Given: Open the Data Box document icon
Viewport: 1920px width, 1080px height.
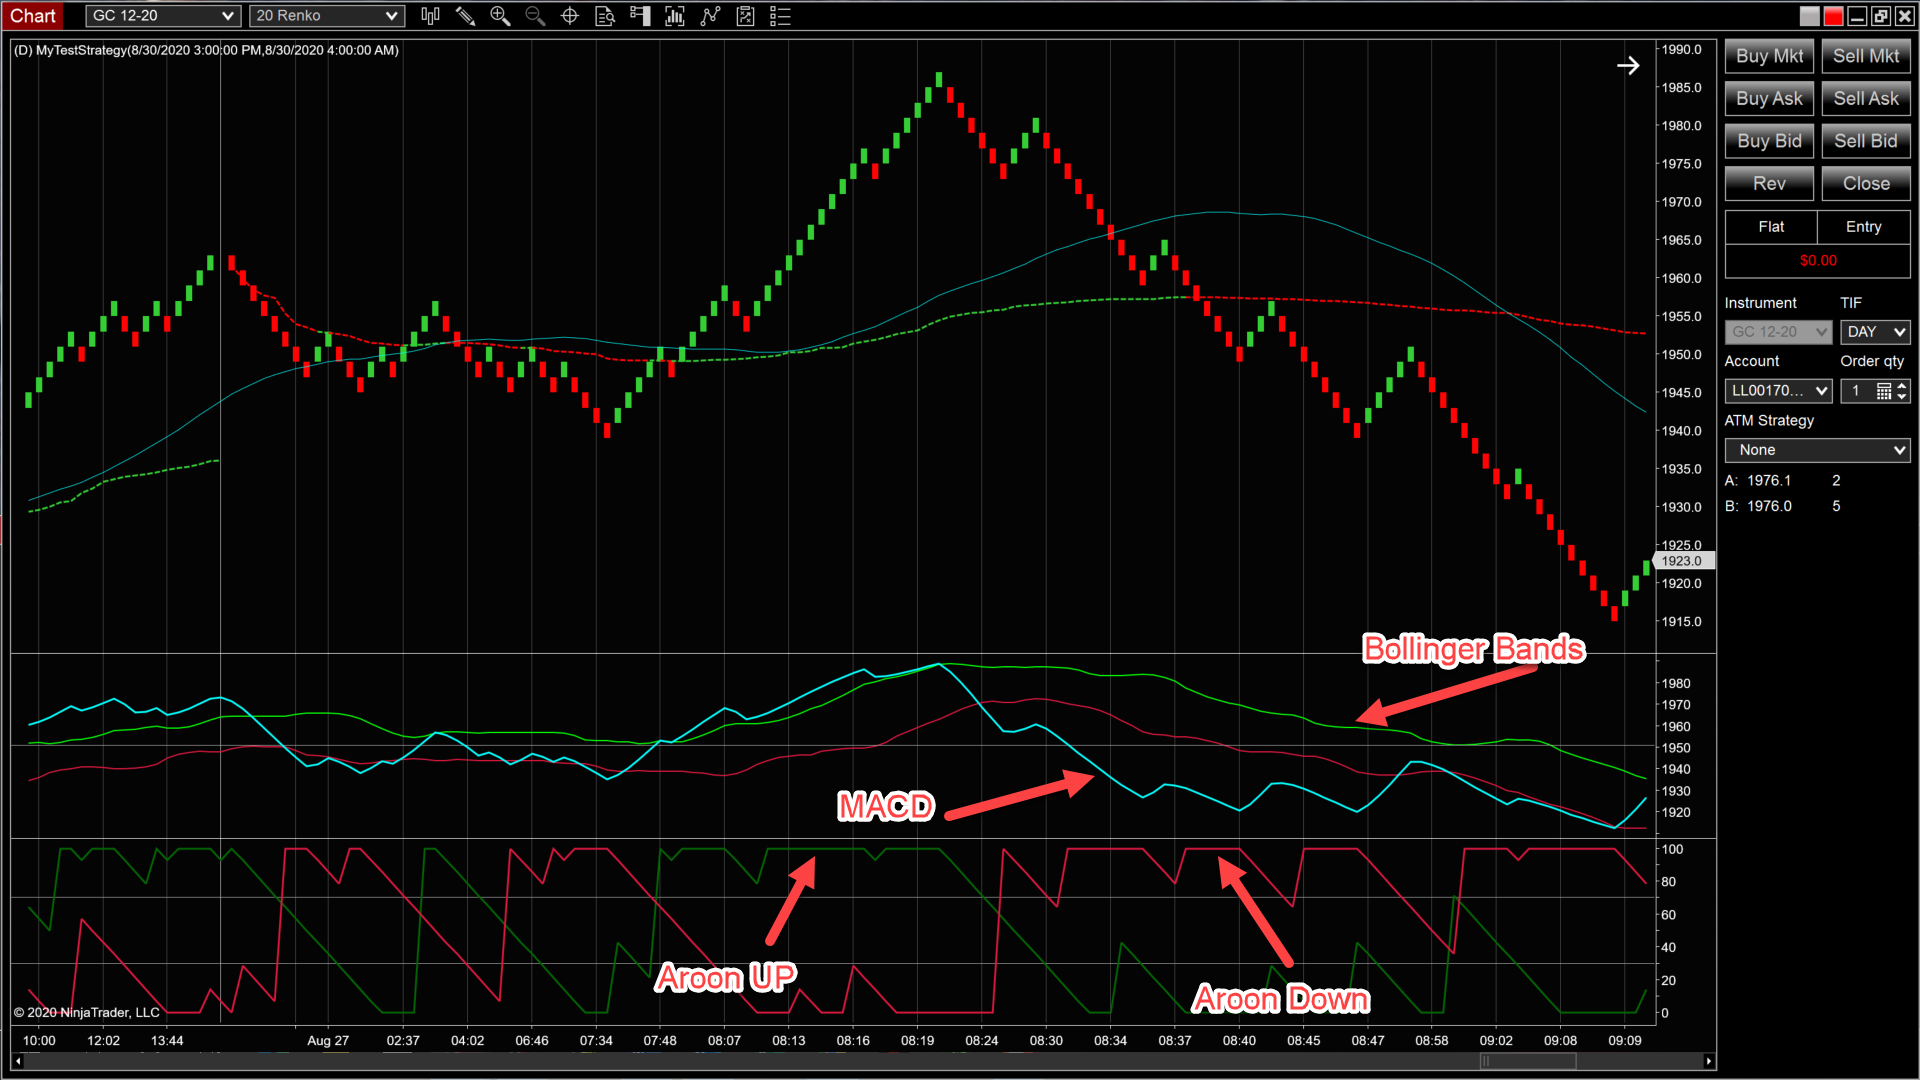Looking at the screenshot, I should click(605, 16).
